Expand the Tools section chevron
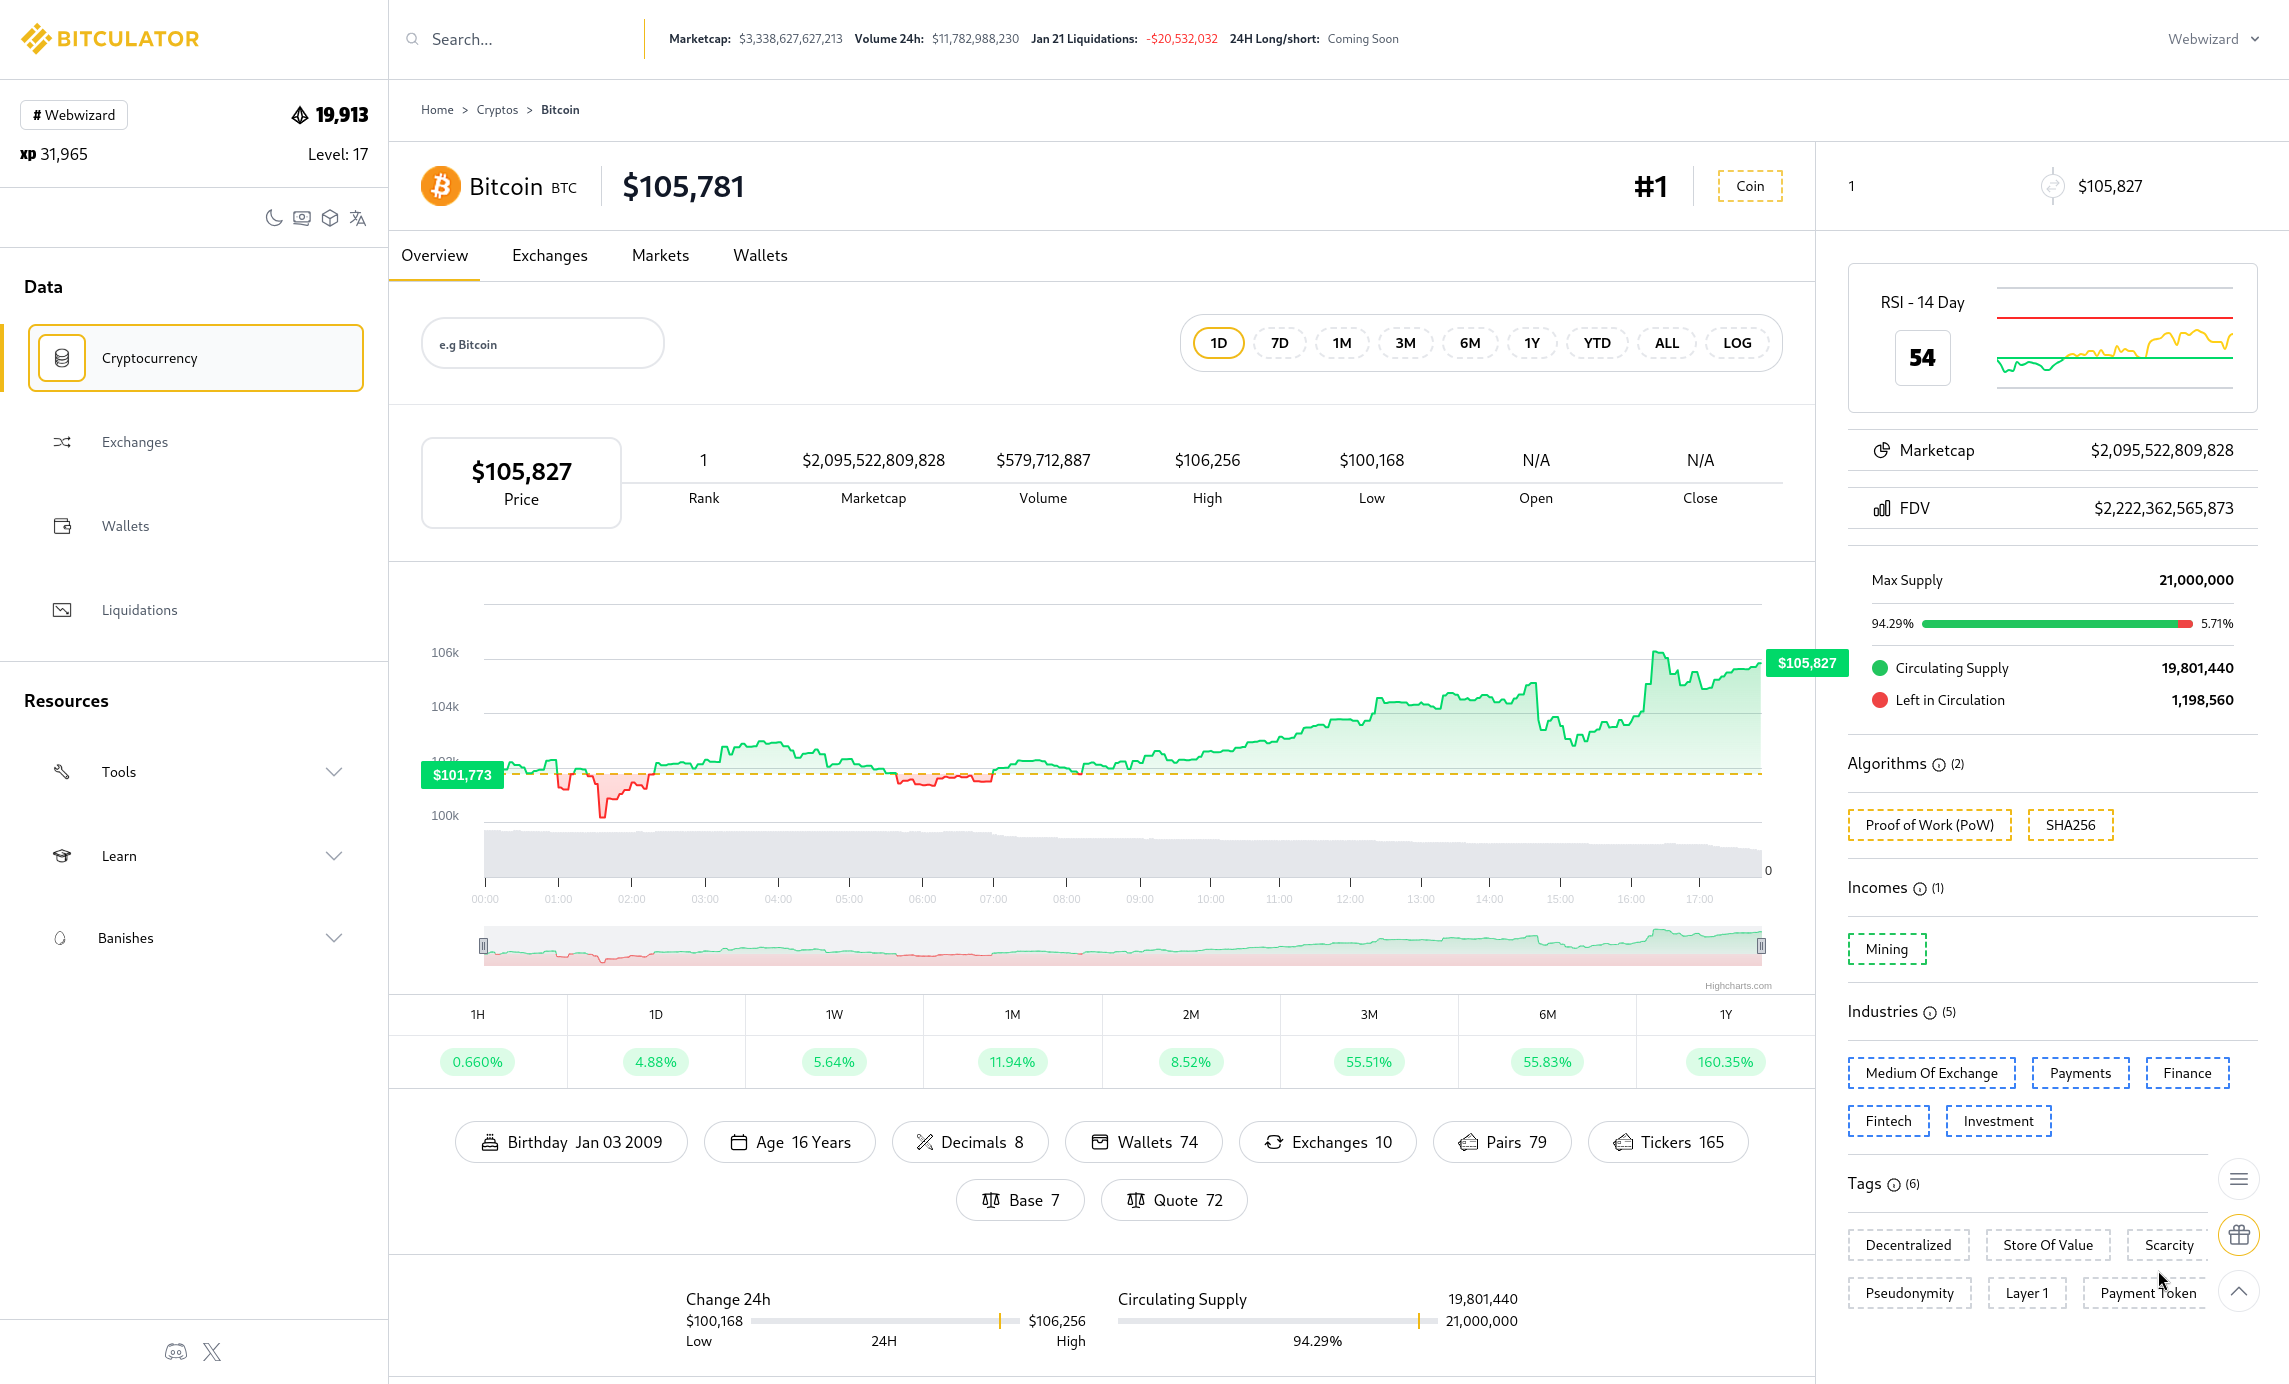Screen dimensions: 2289x1384 (334, 772)
